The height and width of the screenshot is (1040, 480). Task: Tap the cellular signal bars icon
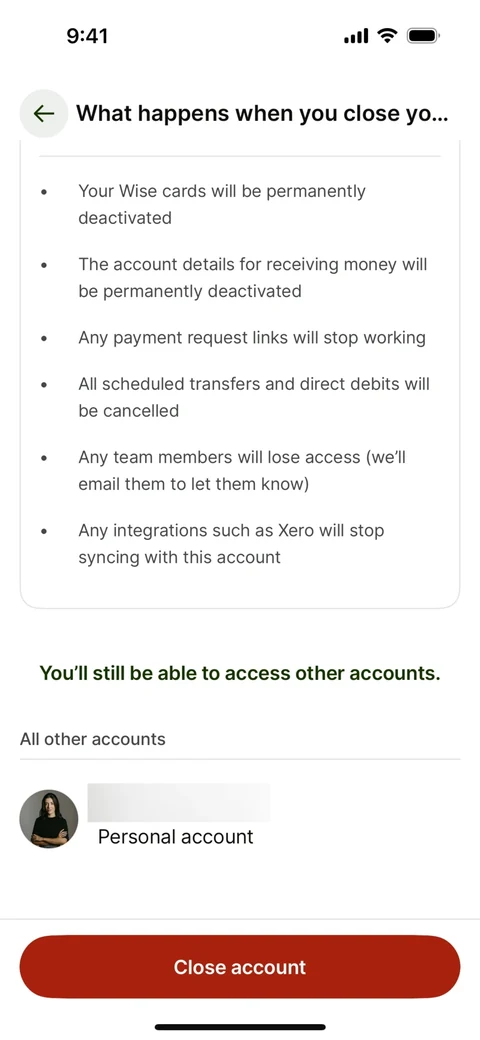[356, 37]
